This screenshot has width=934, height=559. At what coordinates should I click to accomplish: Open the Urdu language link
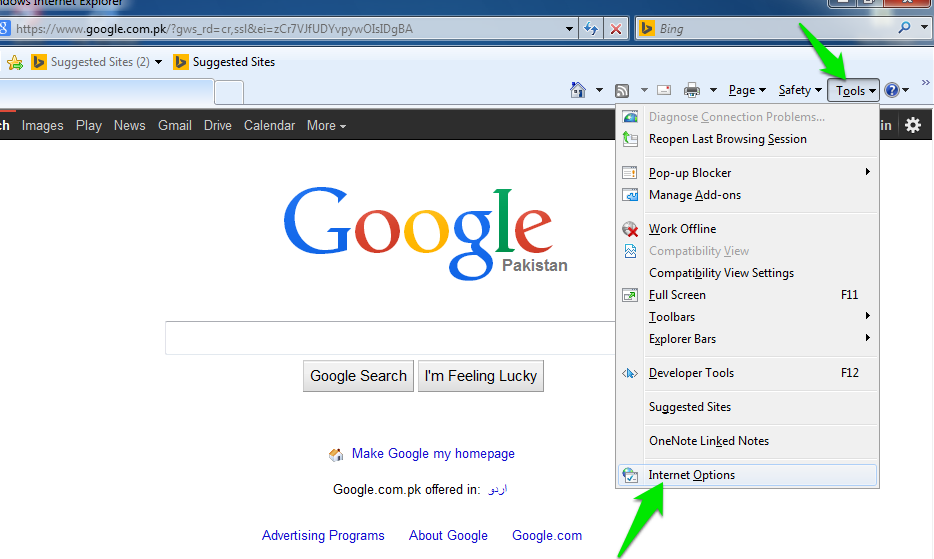pyautogui.click(x=497, y=489)
